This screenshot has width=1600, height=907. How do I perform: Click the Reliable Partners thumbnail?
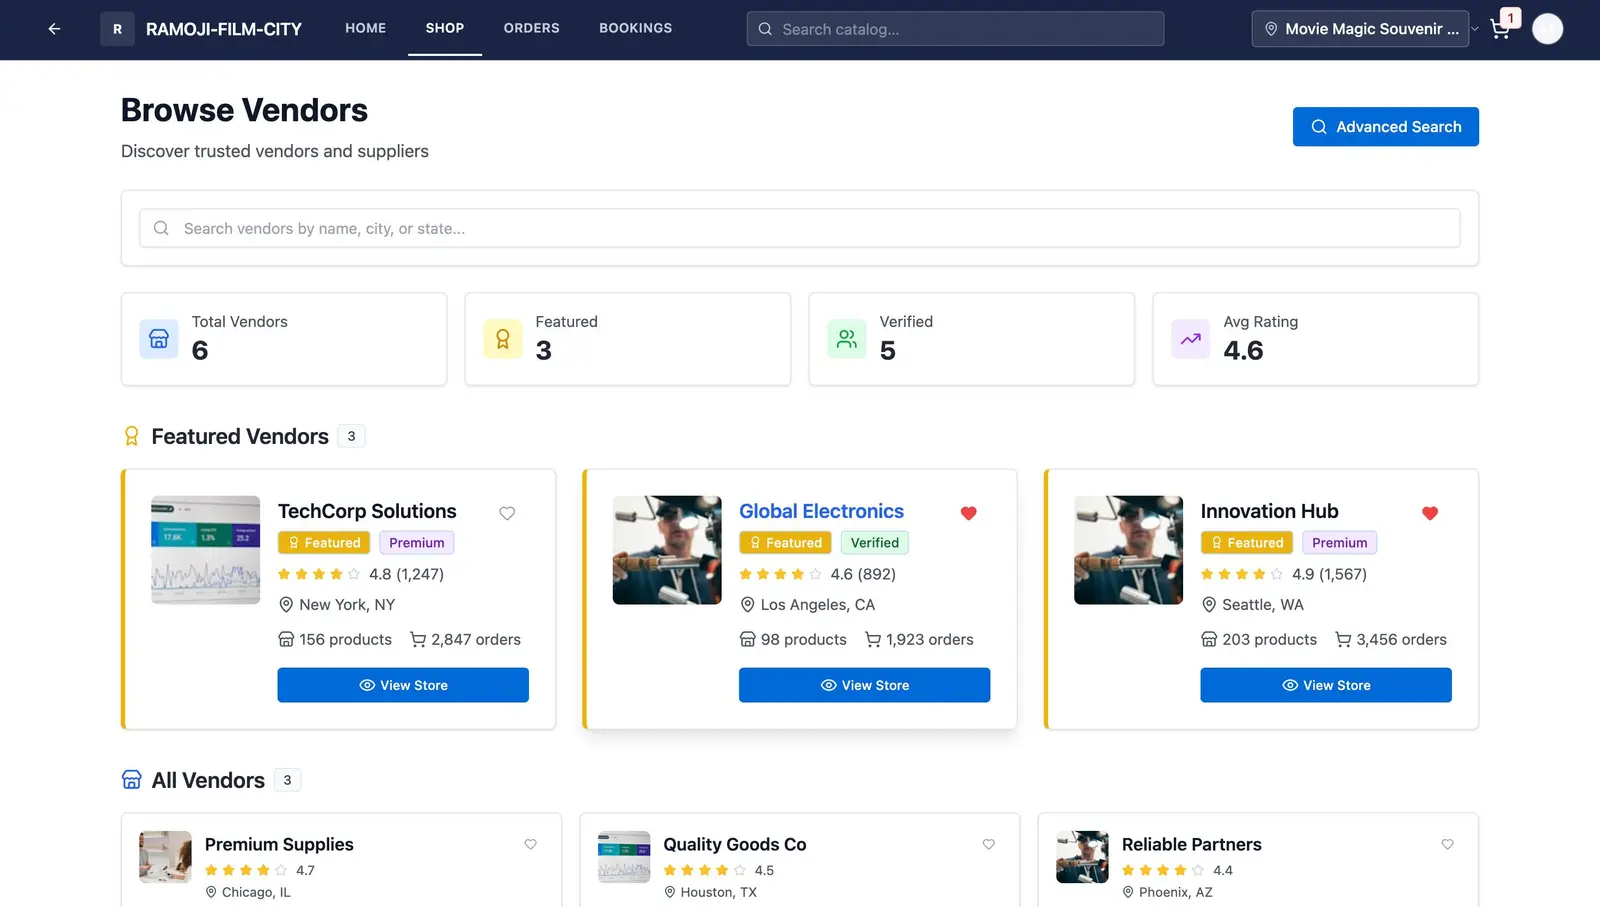pyautogui.click(x=1082, y=857)
